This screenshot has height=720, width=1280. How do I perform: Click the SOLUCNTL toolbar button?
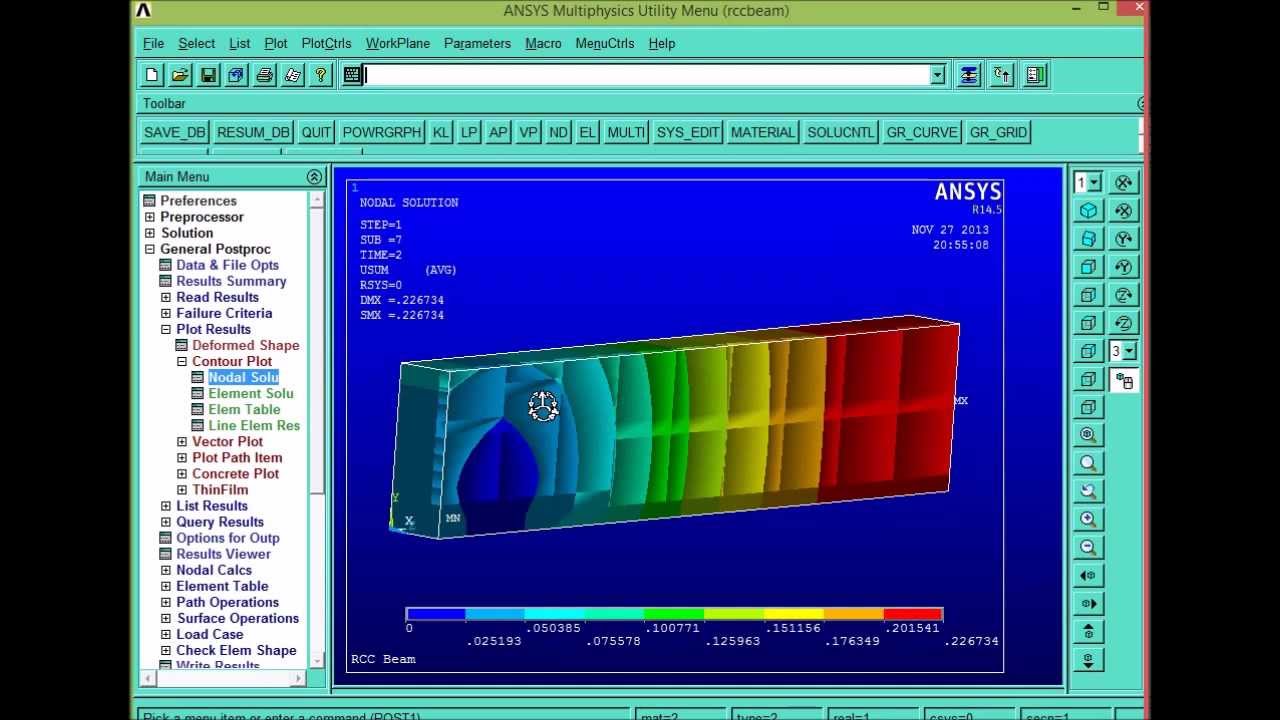click(840, 132)
